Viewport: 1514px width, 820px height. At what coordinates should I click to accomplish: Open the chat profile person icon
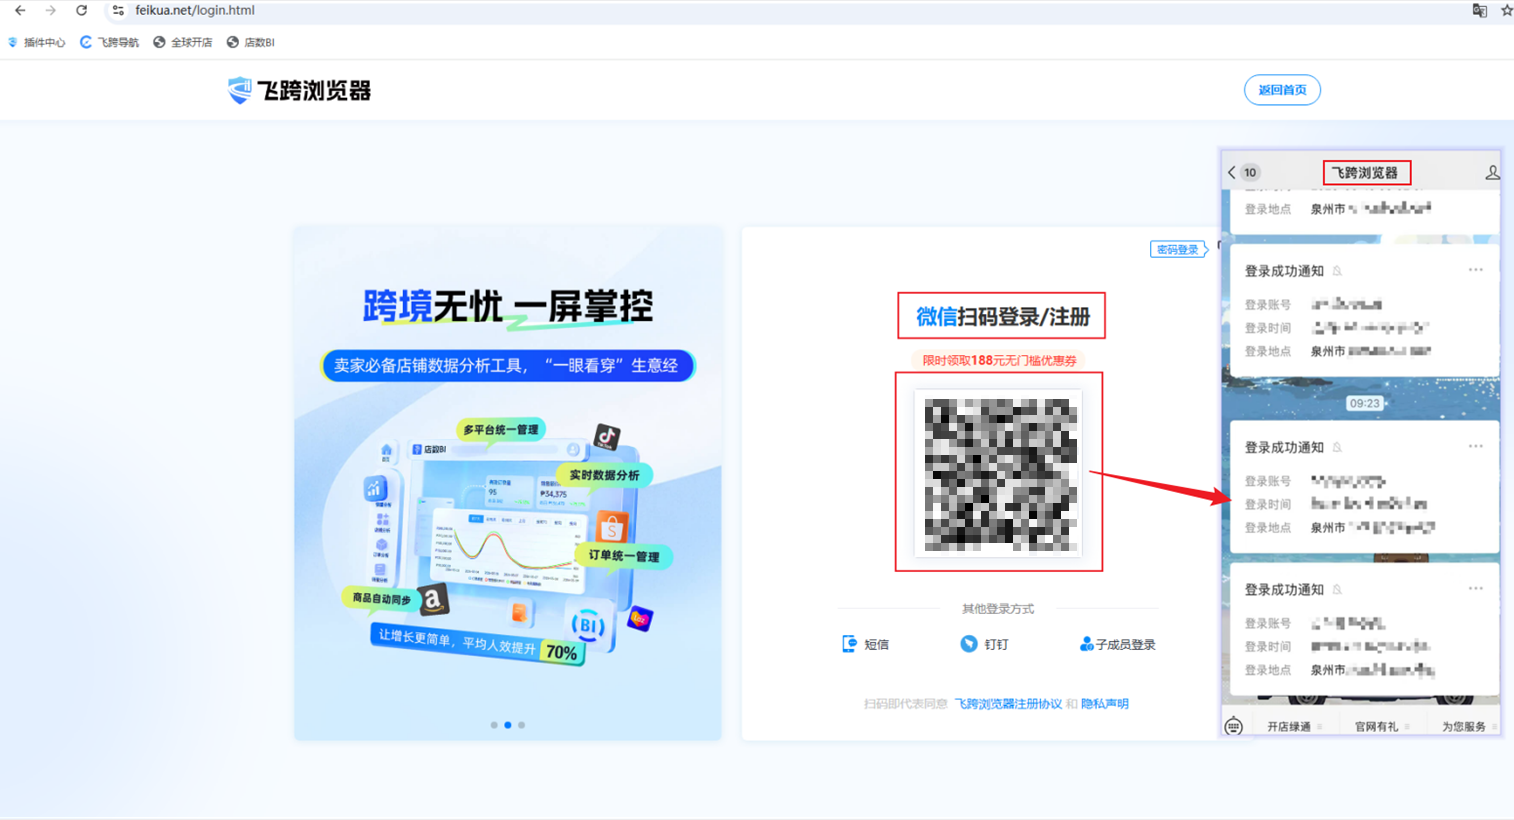[1492, 173]
